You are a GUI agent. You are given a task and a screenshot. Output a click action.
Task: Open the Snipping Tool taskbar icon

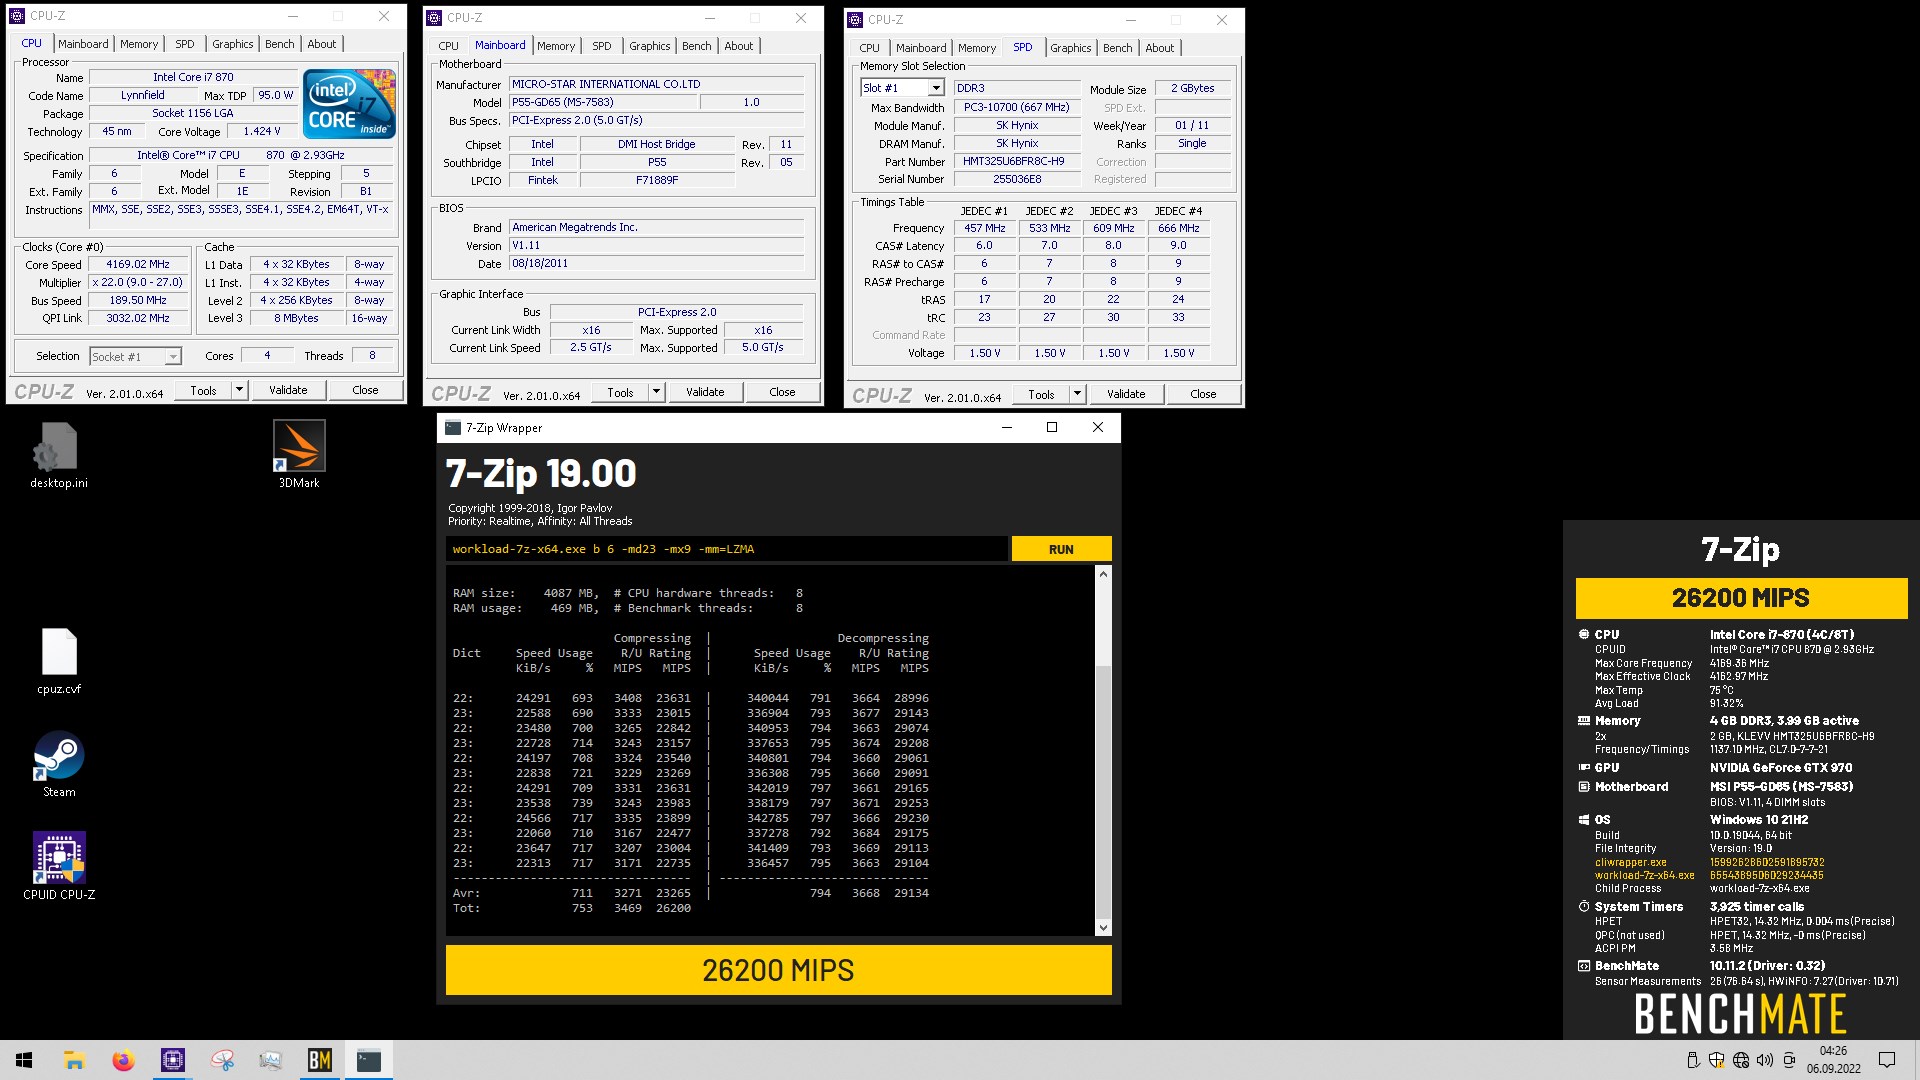pos(221,1060)
